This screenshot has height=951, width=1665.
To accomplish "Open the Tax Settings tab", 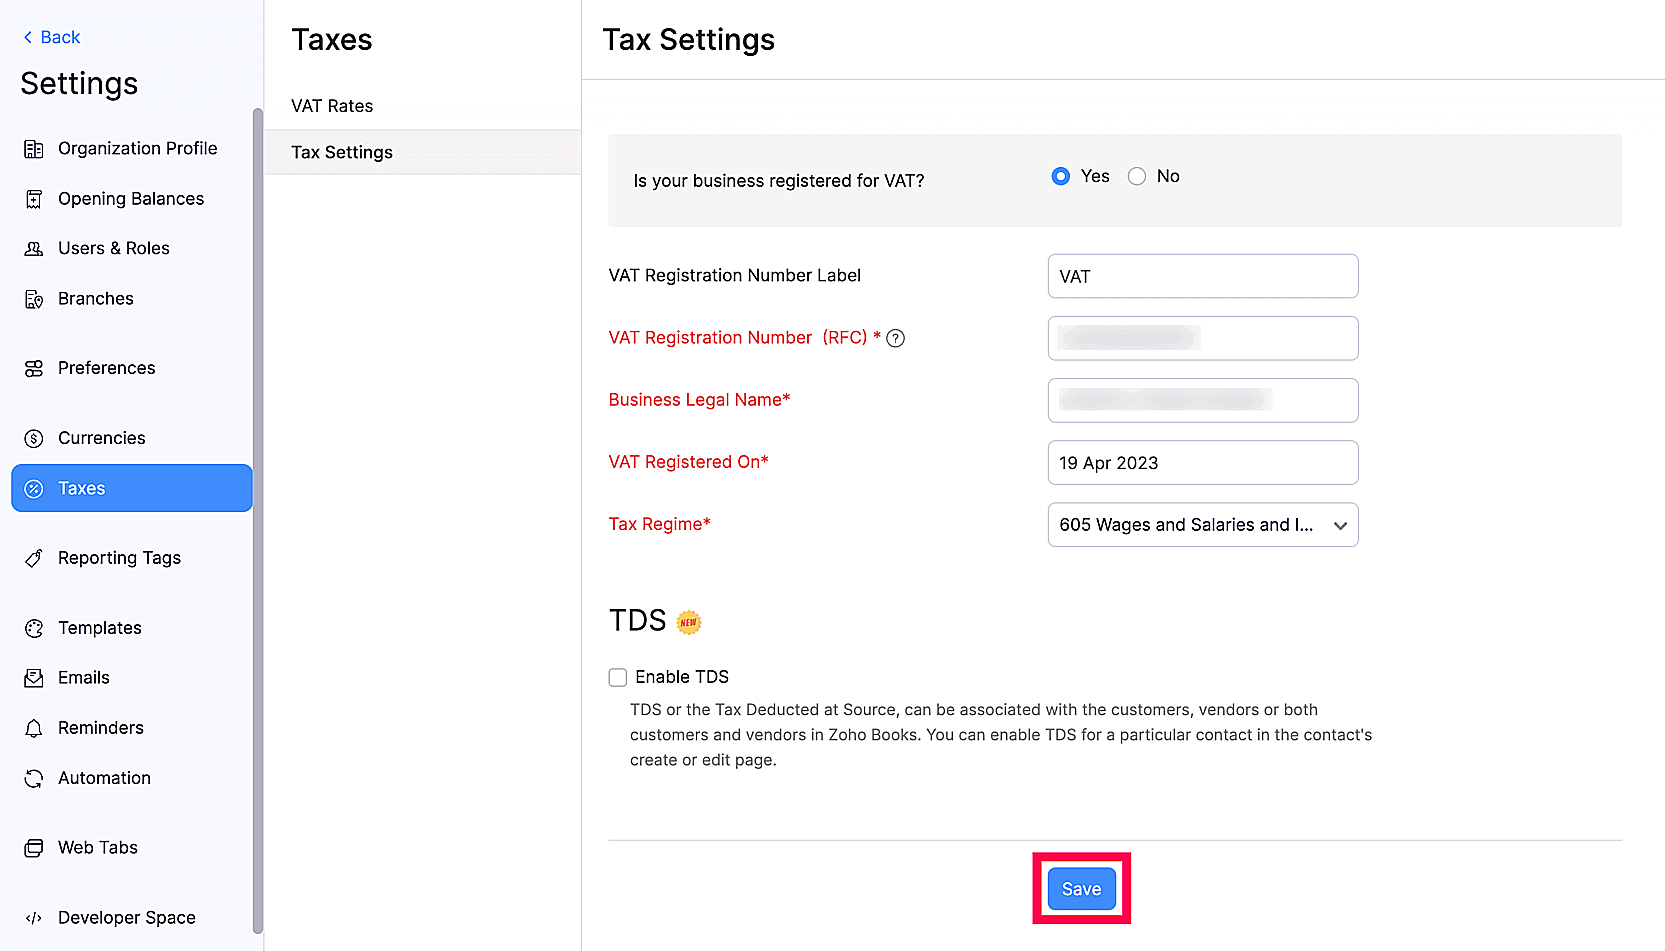I will [341, 152].
